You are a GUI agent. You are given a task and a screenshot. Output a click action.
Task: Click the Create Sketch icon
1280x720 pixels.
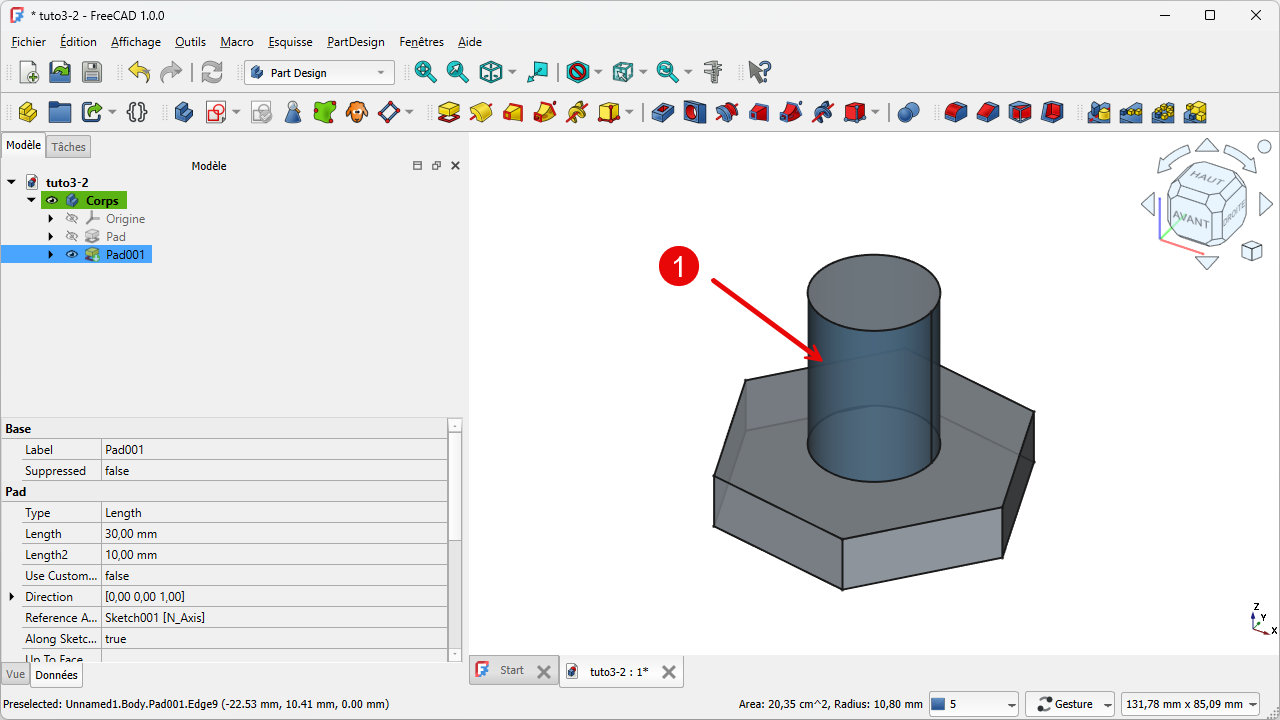216,112
